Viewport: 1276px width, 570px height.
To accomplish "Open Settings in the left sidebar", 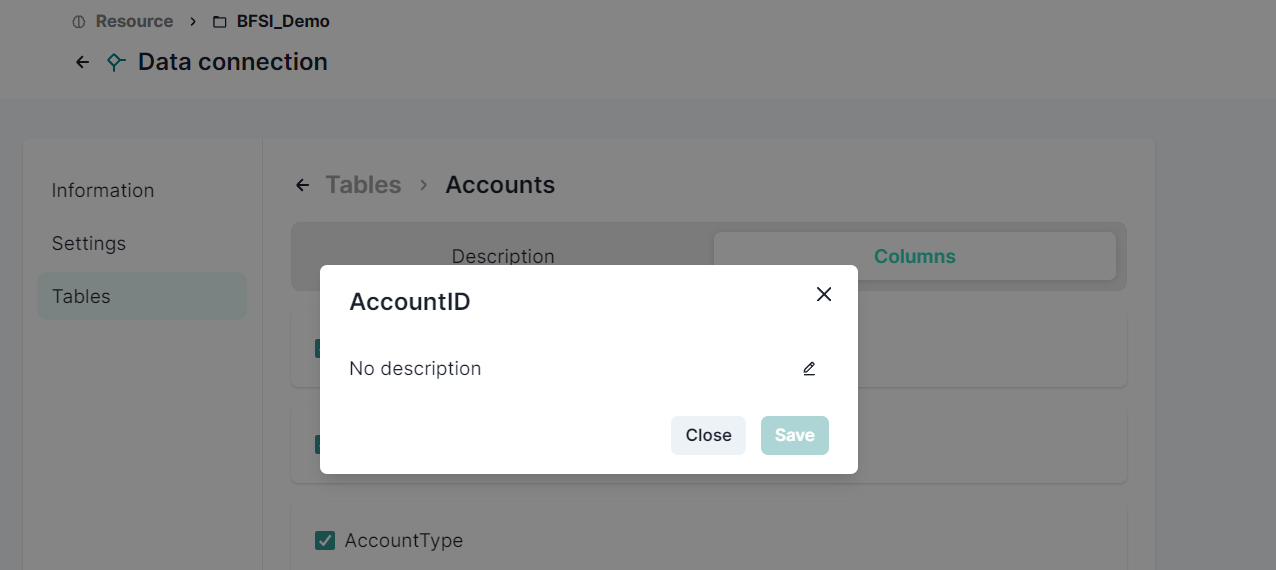I will [x=89, y=243].
